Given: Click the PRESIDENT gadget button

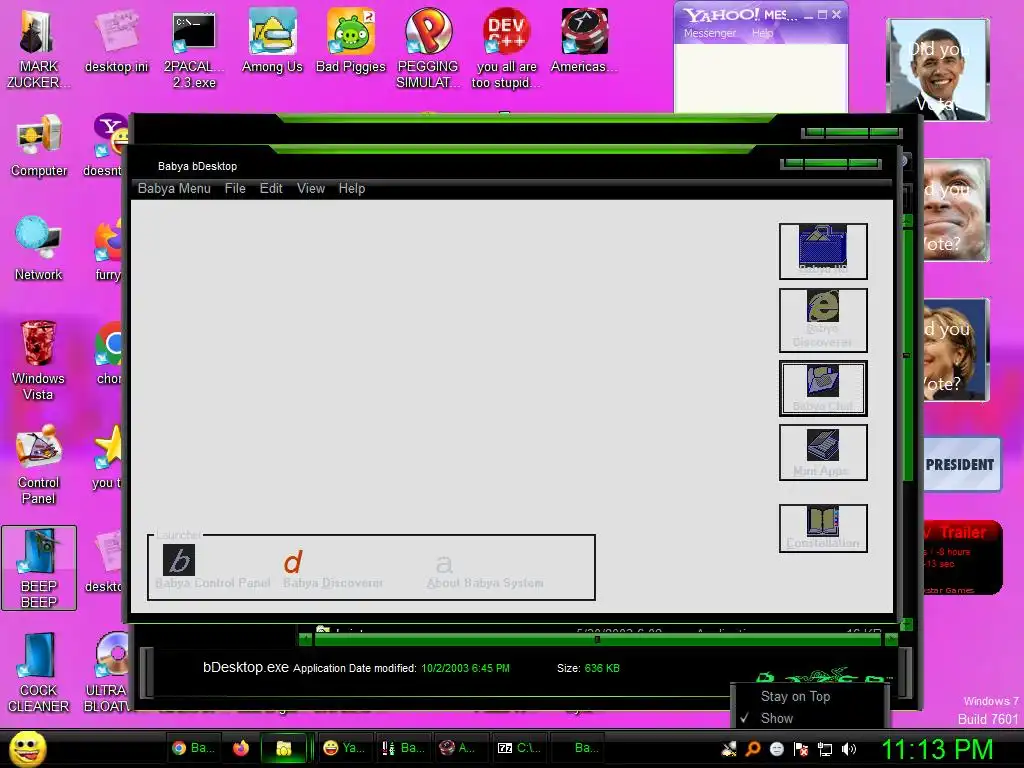Looking at the screenshot, I should tap(960, 464).
